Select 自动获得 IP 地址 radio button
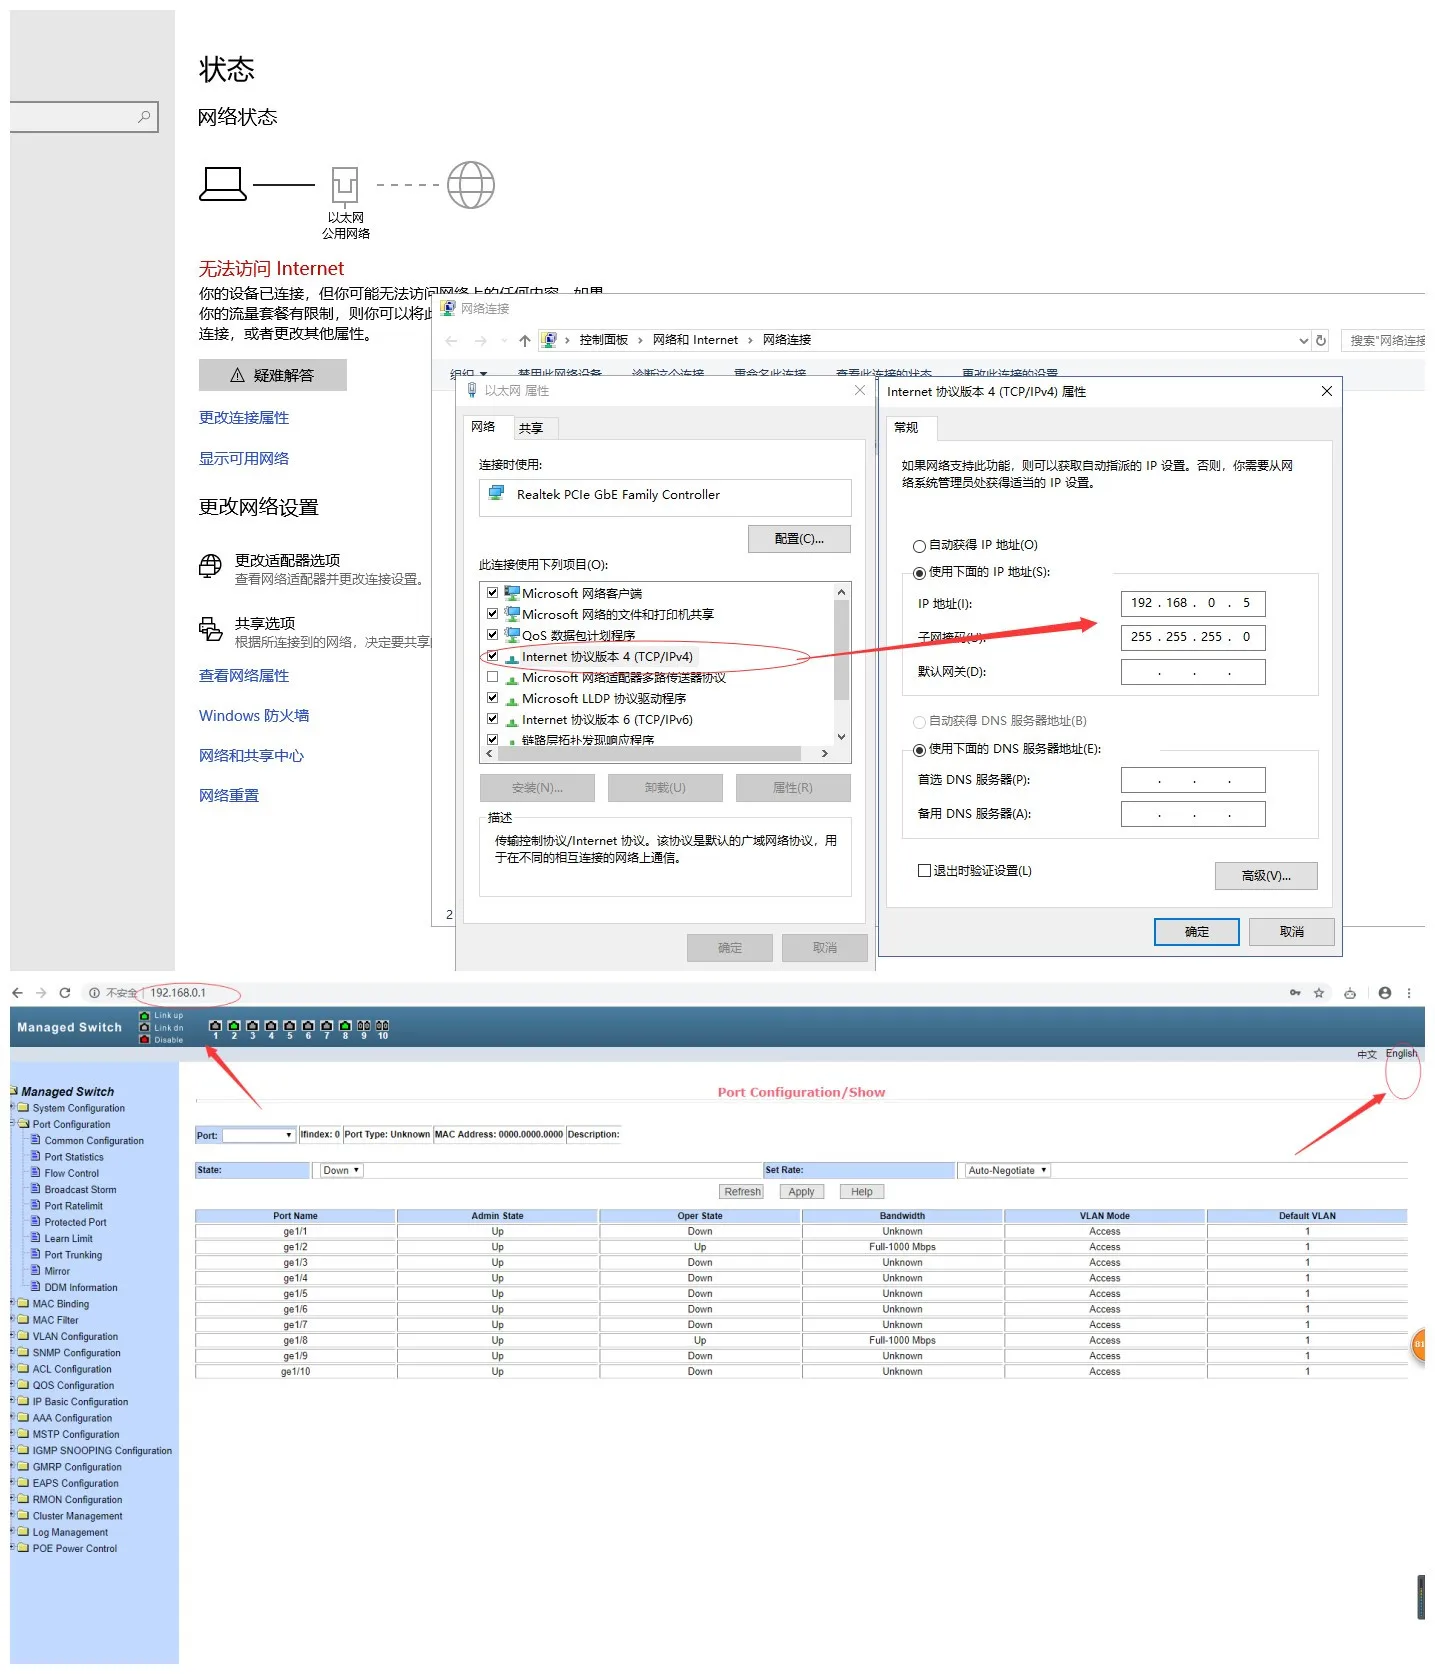 (x=919, y=546)
